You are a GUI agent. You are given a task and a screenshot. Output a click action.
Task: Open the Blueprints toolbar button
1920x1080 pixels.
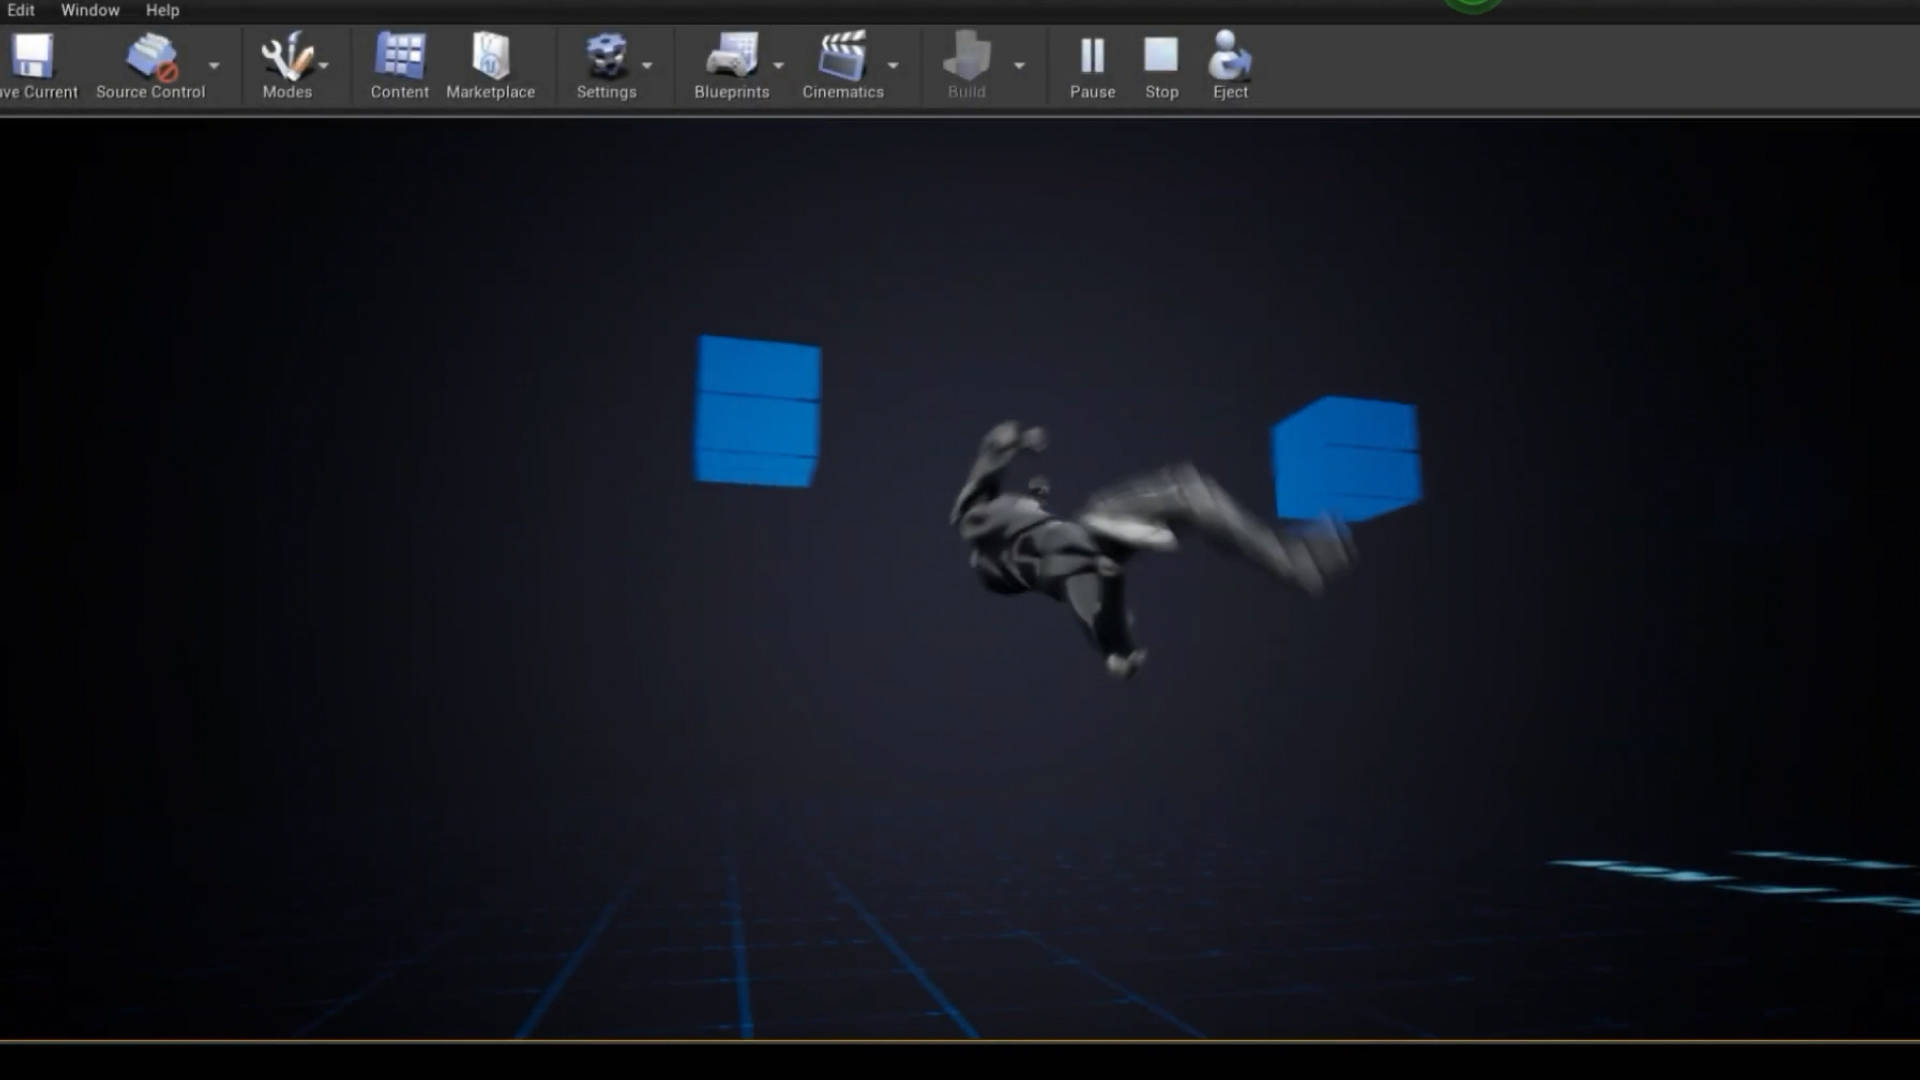[732, 66]
